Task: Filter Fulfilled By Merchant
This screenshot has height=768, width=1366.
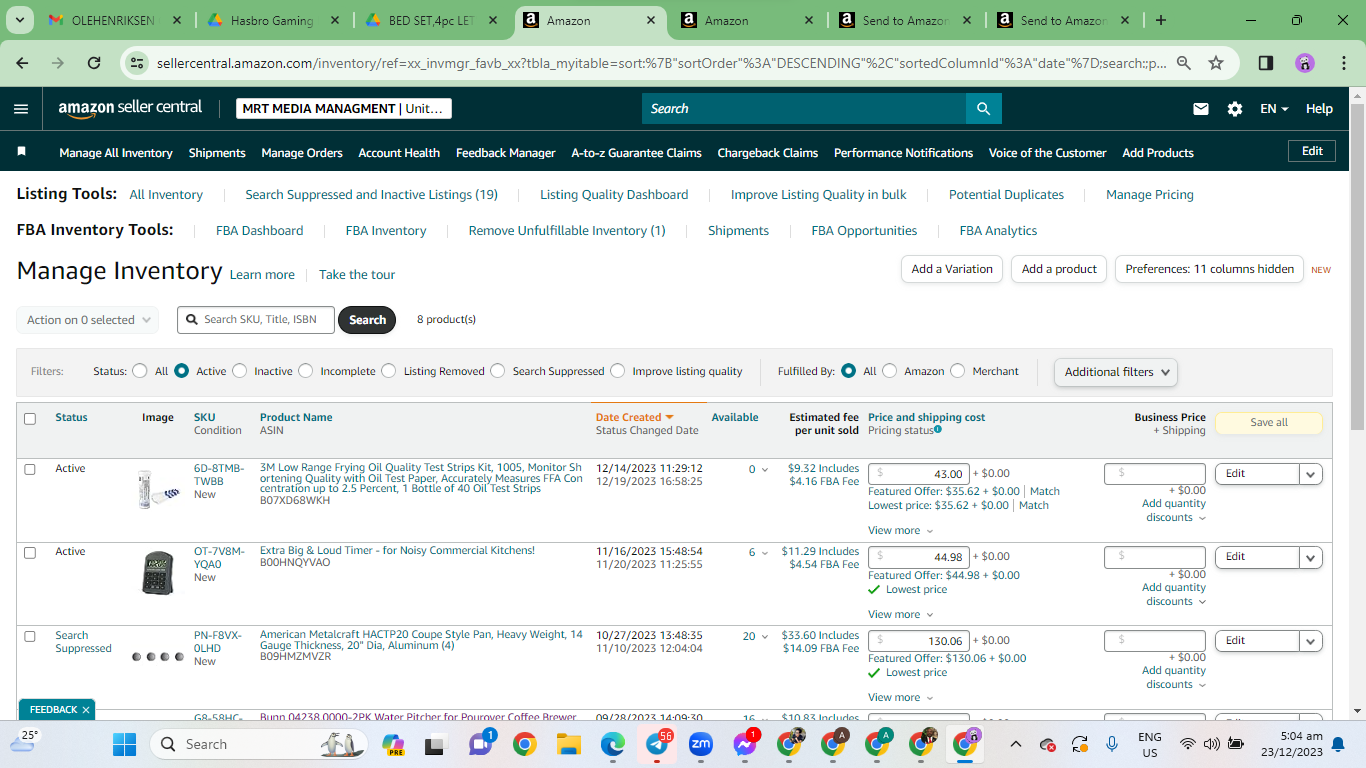Action: tap(958, 371)
